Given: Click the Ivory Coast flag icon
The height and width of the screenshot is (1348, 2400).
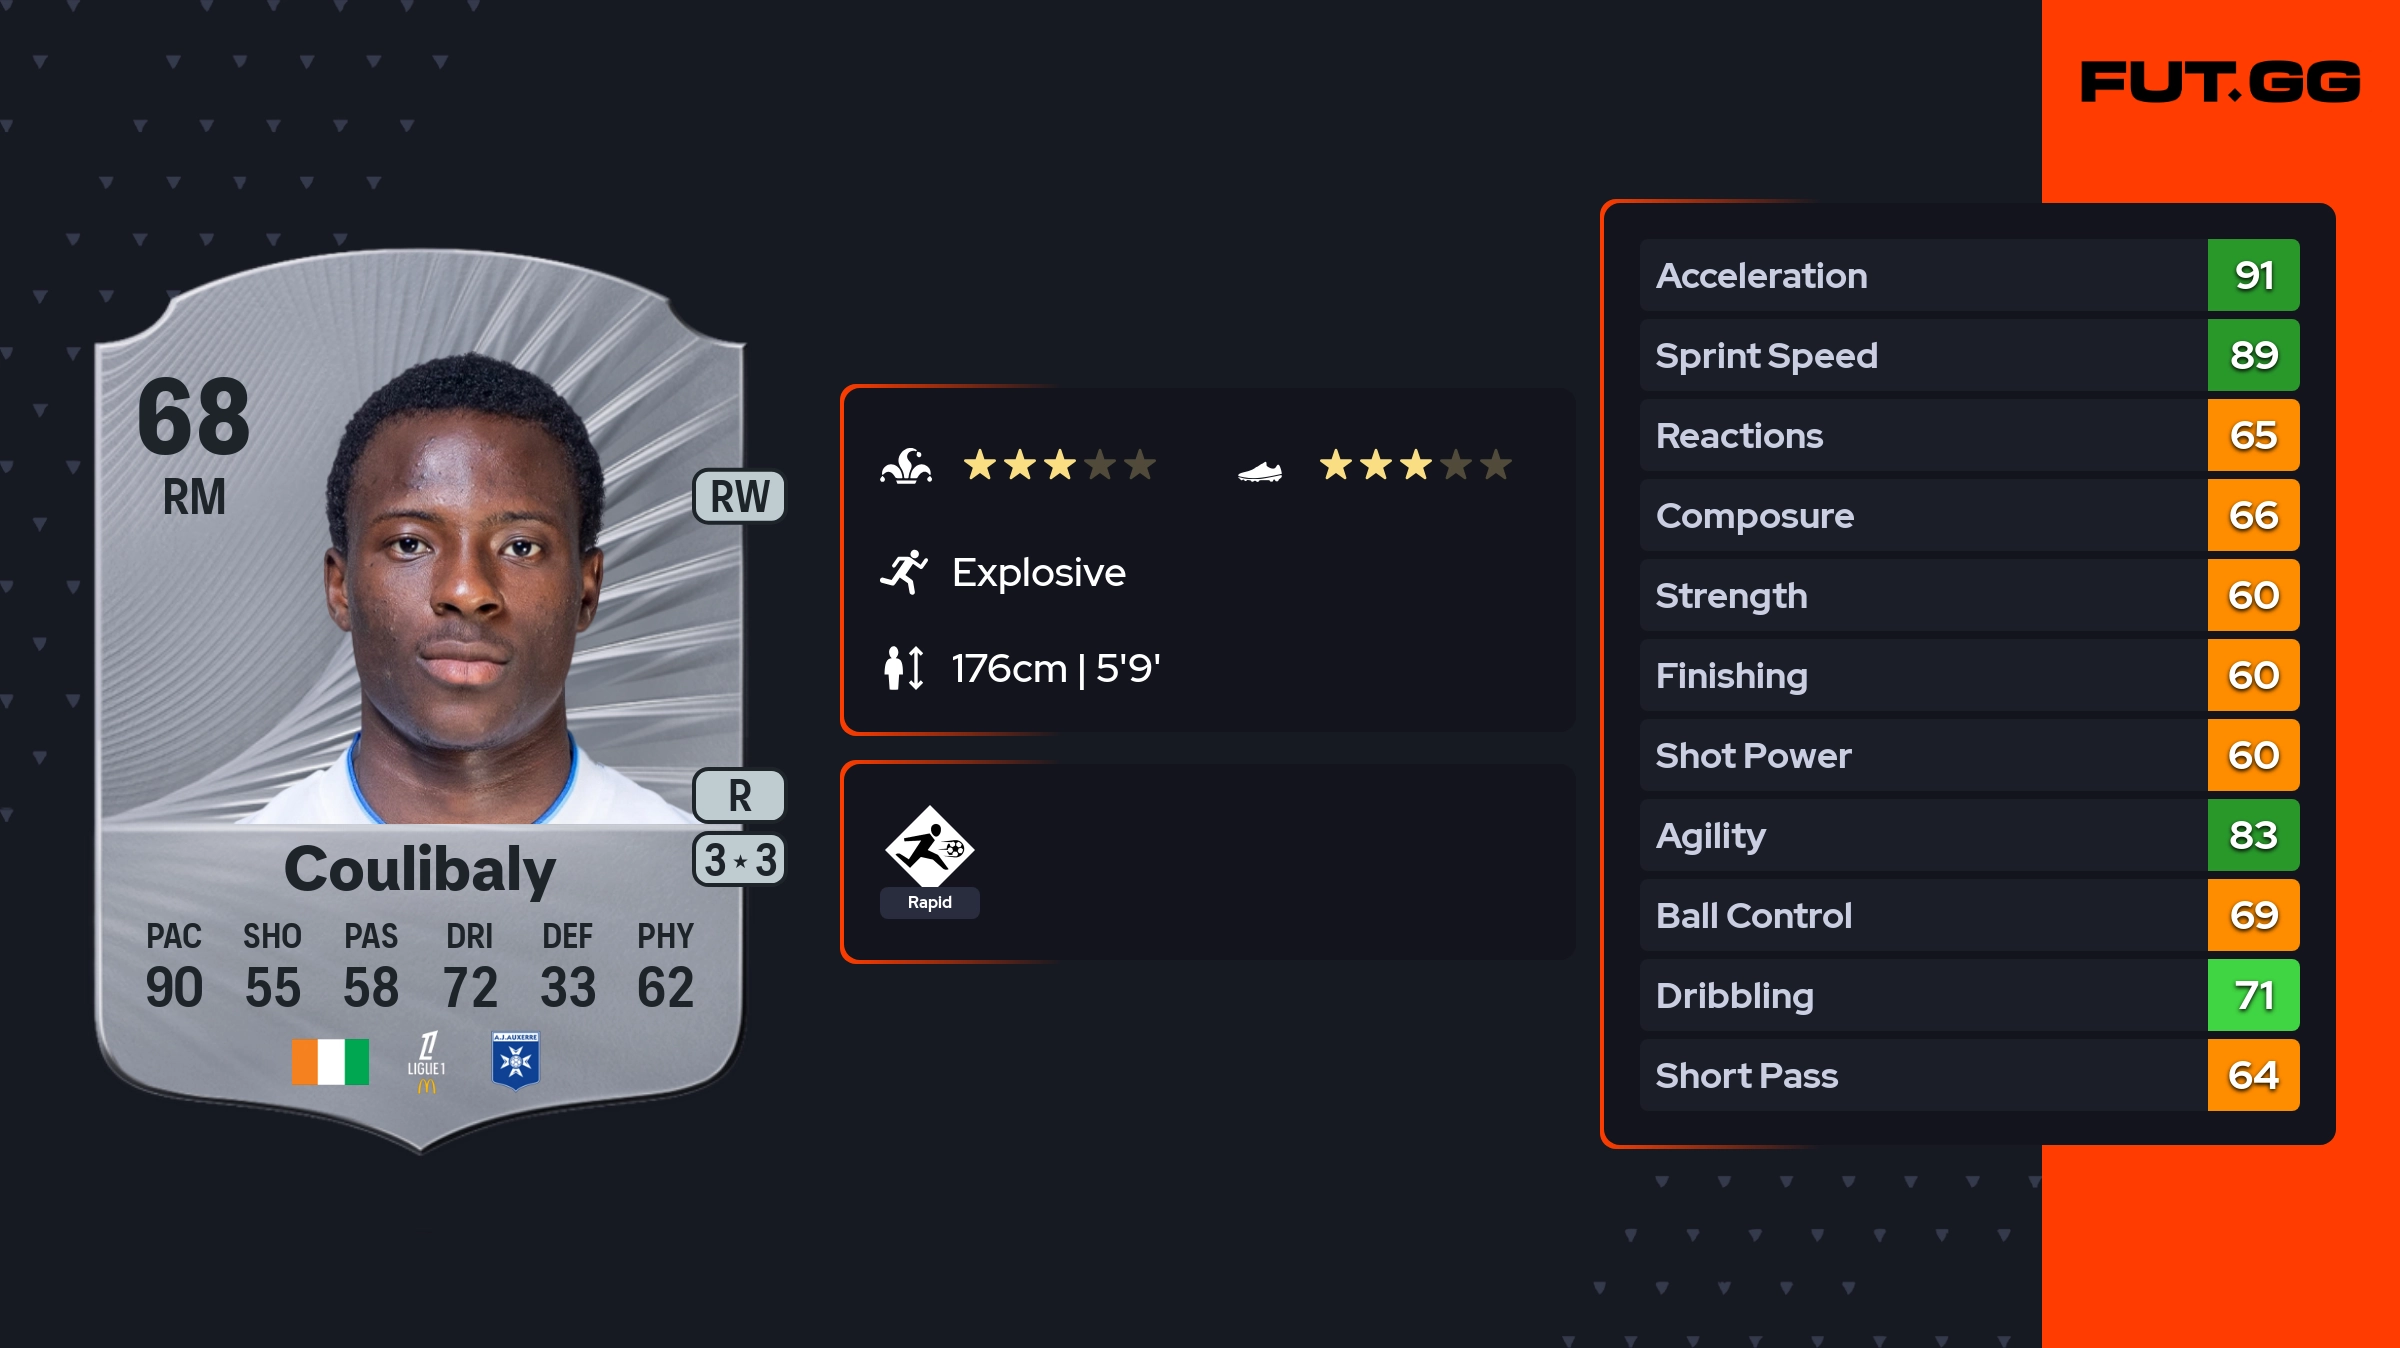Looking at the screenshot, I should click(330, 1061).
